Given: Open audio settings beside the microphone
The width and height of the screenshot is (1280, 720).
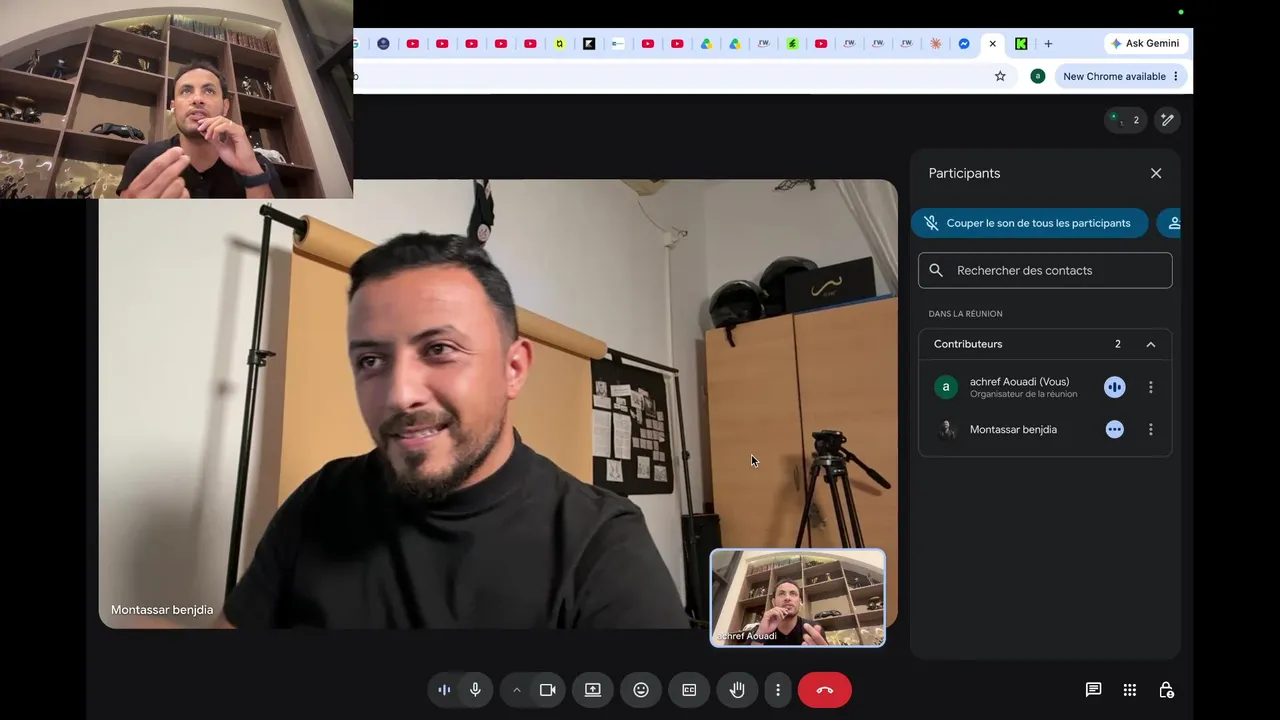Looking at the screenshot, I should (444, 690).
